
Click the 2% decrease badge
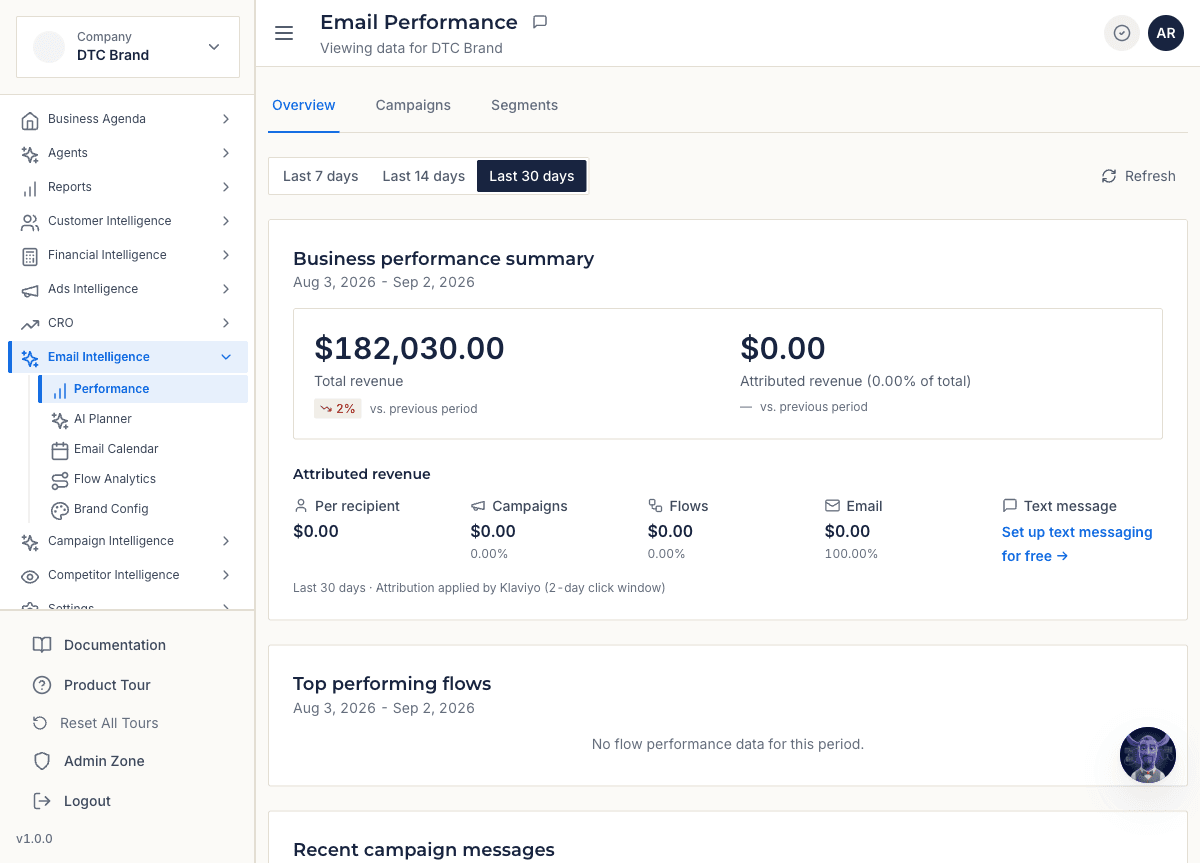click(x=338, y=408)
